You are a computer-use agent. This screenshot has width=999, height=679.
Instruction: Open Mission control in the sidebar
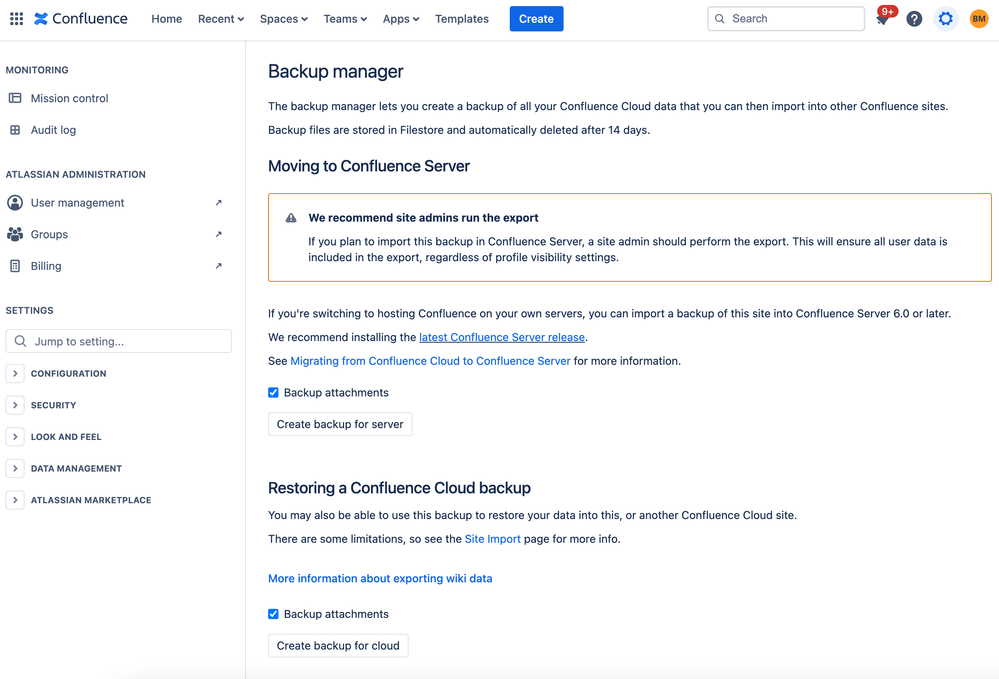point(69,98)
